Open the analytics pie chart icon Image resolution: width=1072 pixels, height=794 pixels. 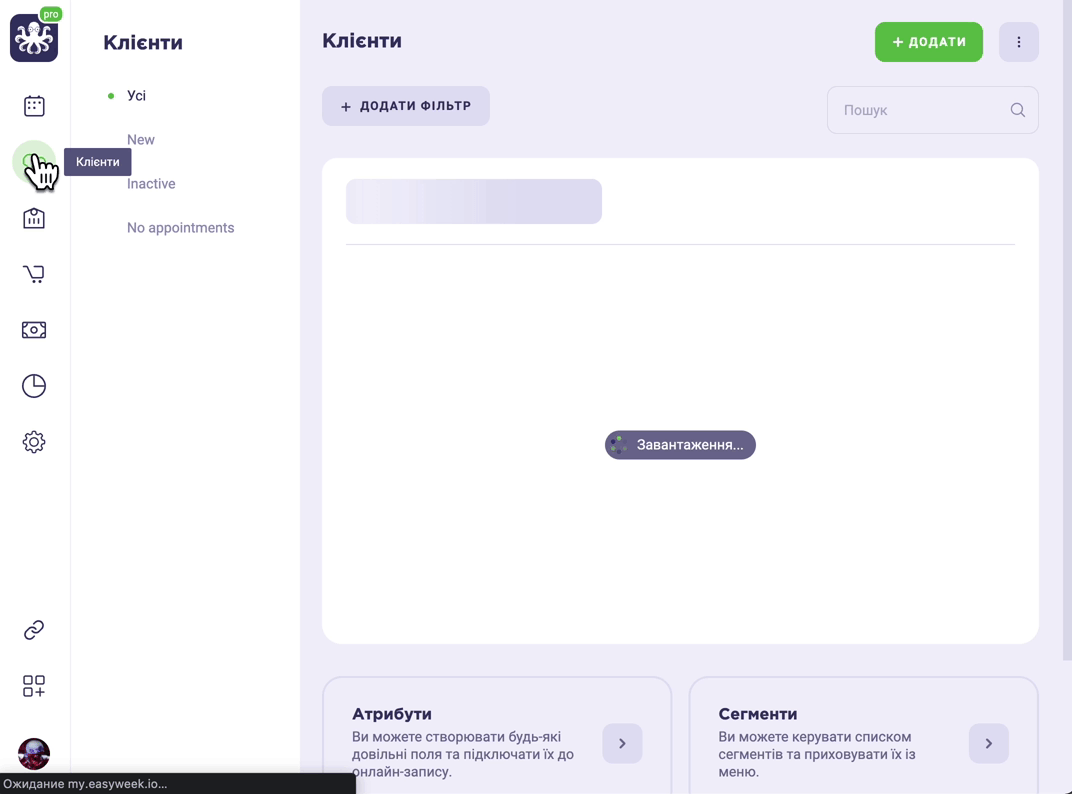(34, 386)
